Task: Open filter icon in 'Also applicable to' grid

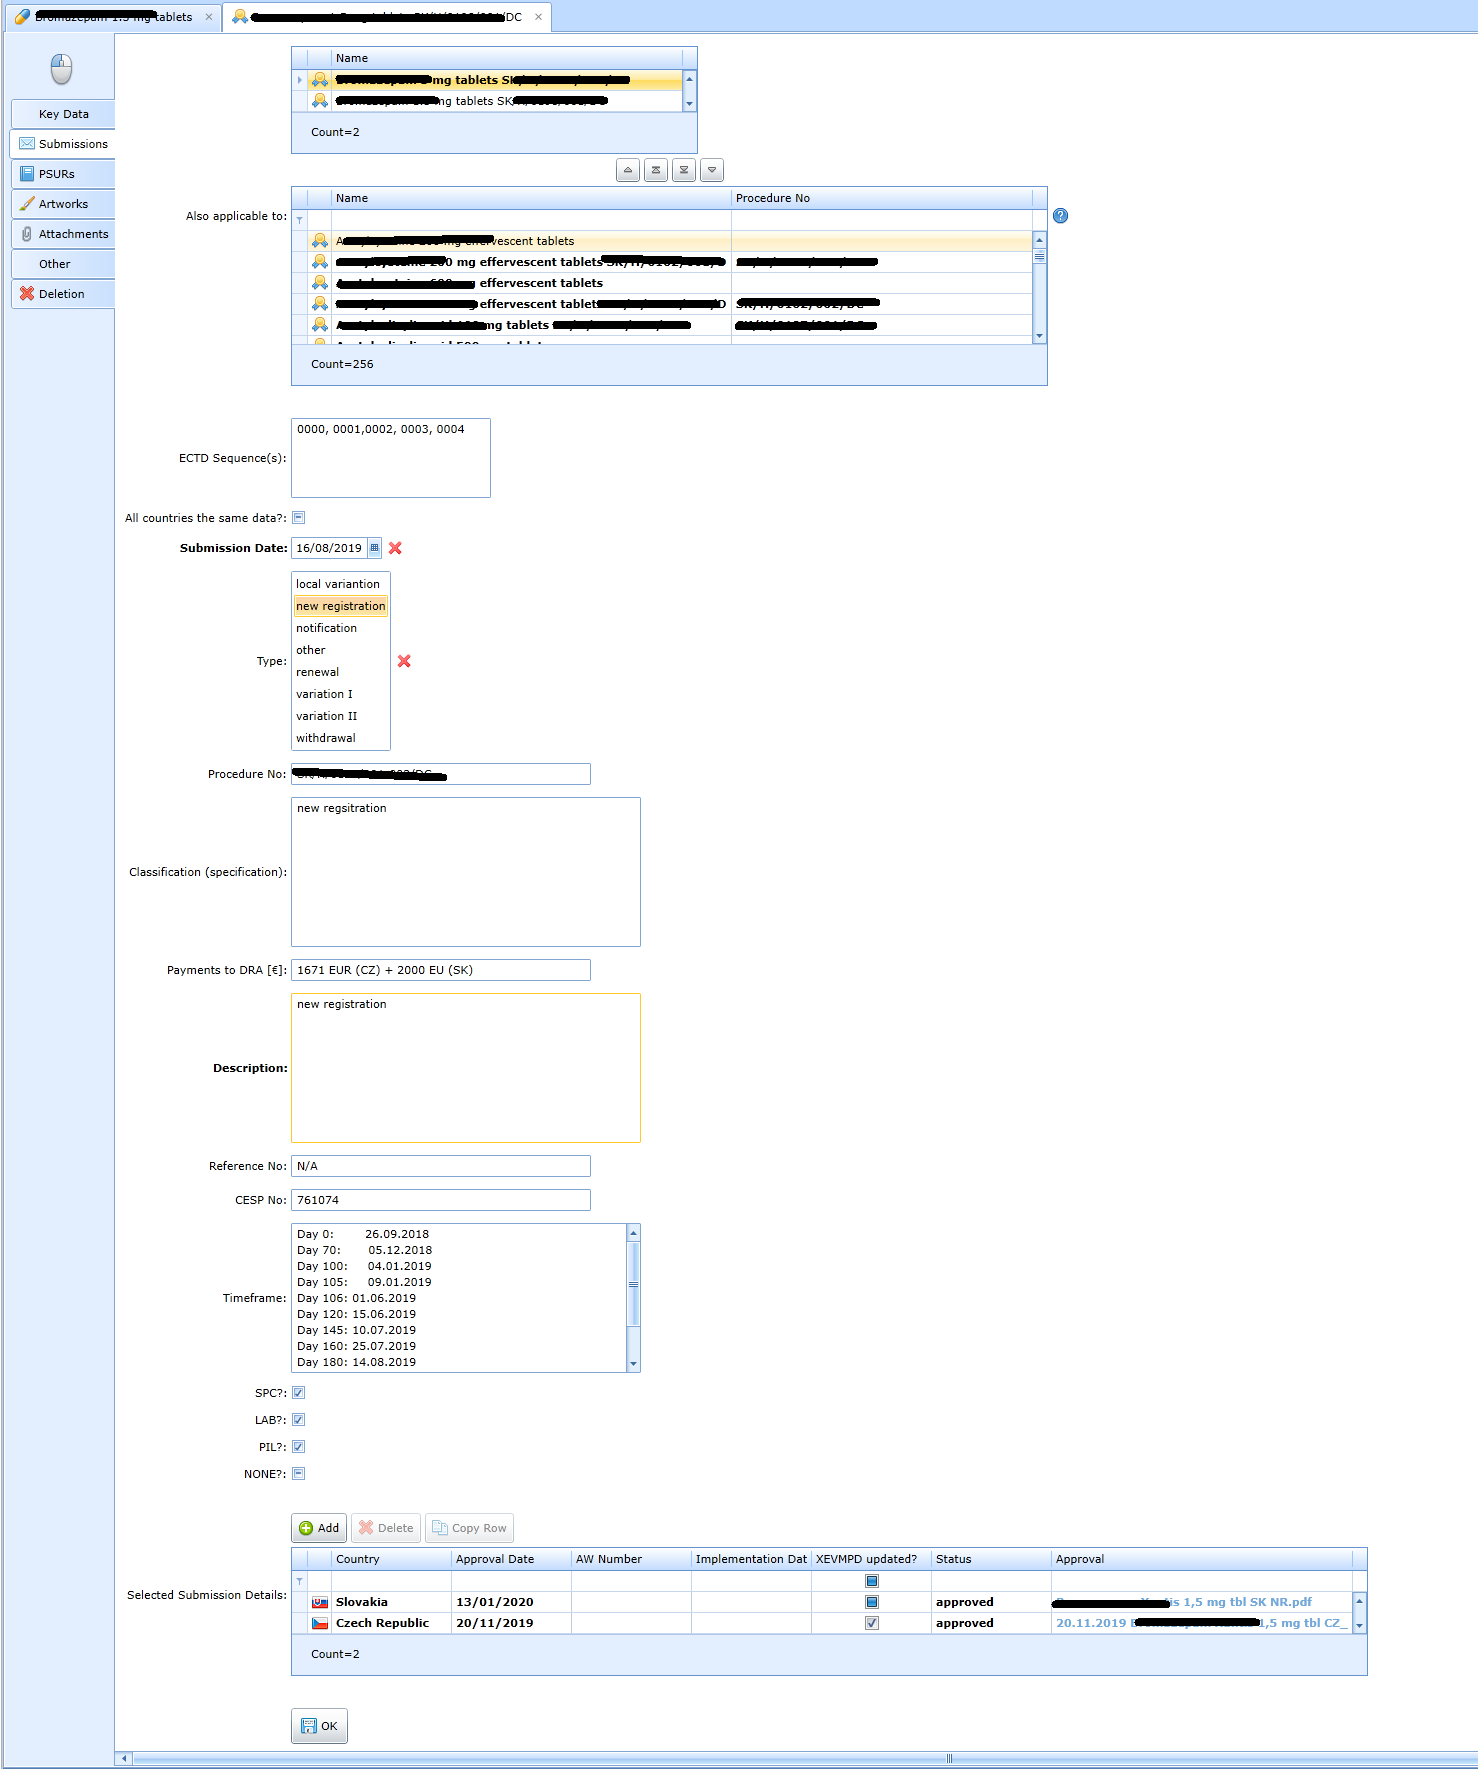Action: tap(299, 220)
